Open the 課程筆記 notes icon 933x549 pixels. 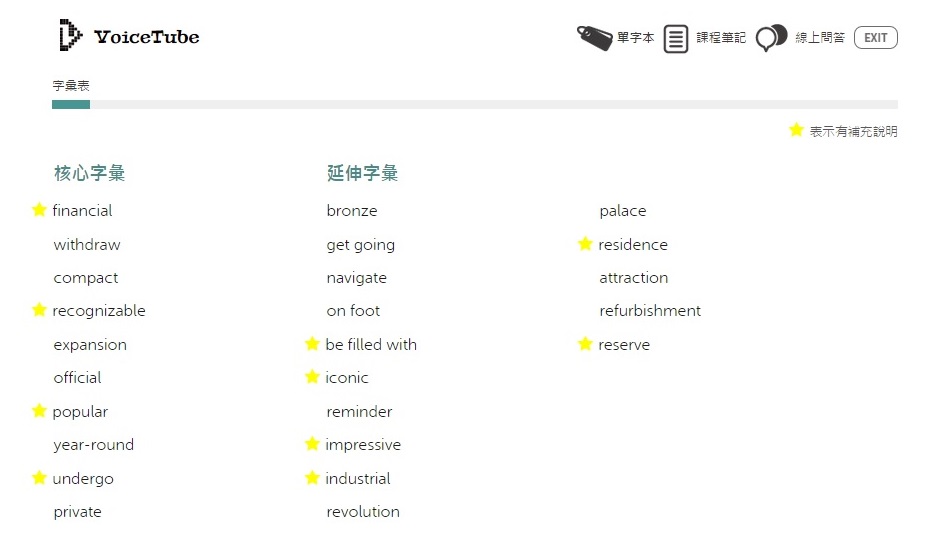point(676,39)
